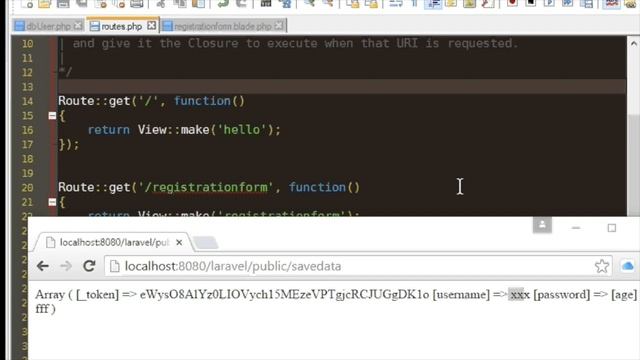Close the localhost Chrome tab
The image size is (640, 360).
pyautogui.click(x=179, y=242)
